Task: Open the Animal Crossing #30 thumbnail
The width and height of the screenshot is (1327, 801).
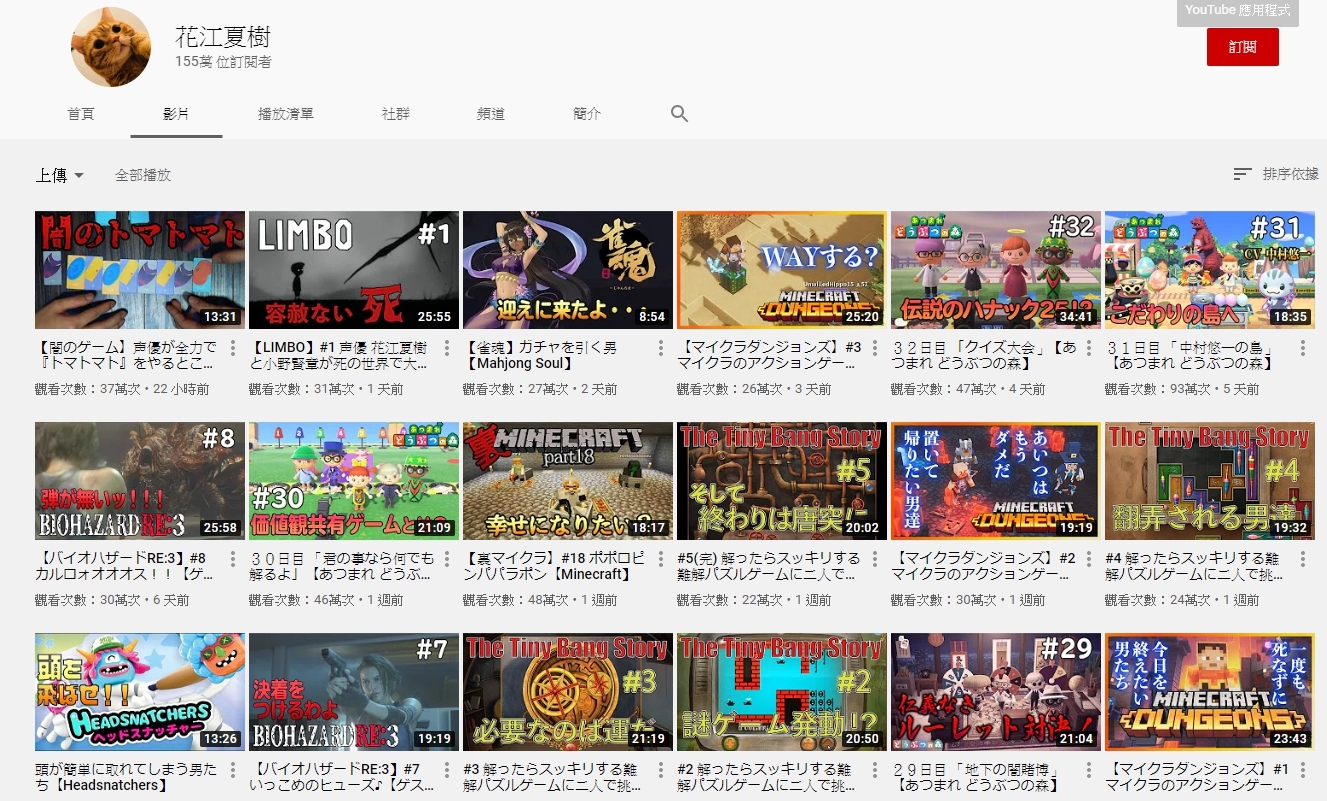Action: point(354,481)
